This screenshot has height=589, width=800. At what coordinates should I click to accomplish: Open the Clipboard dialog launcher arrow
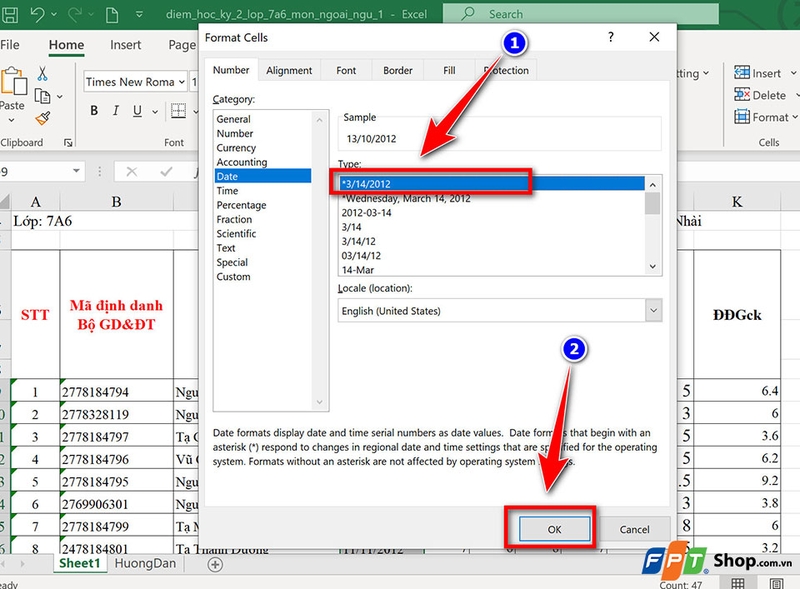pyautogui.click(x=69, y=142)
